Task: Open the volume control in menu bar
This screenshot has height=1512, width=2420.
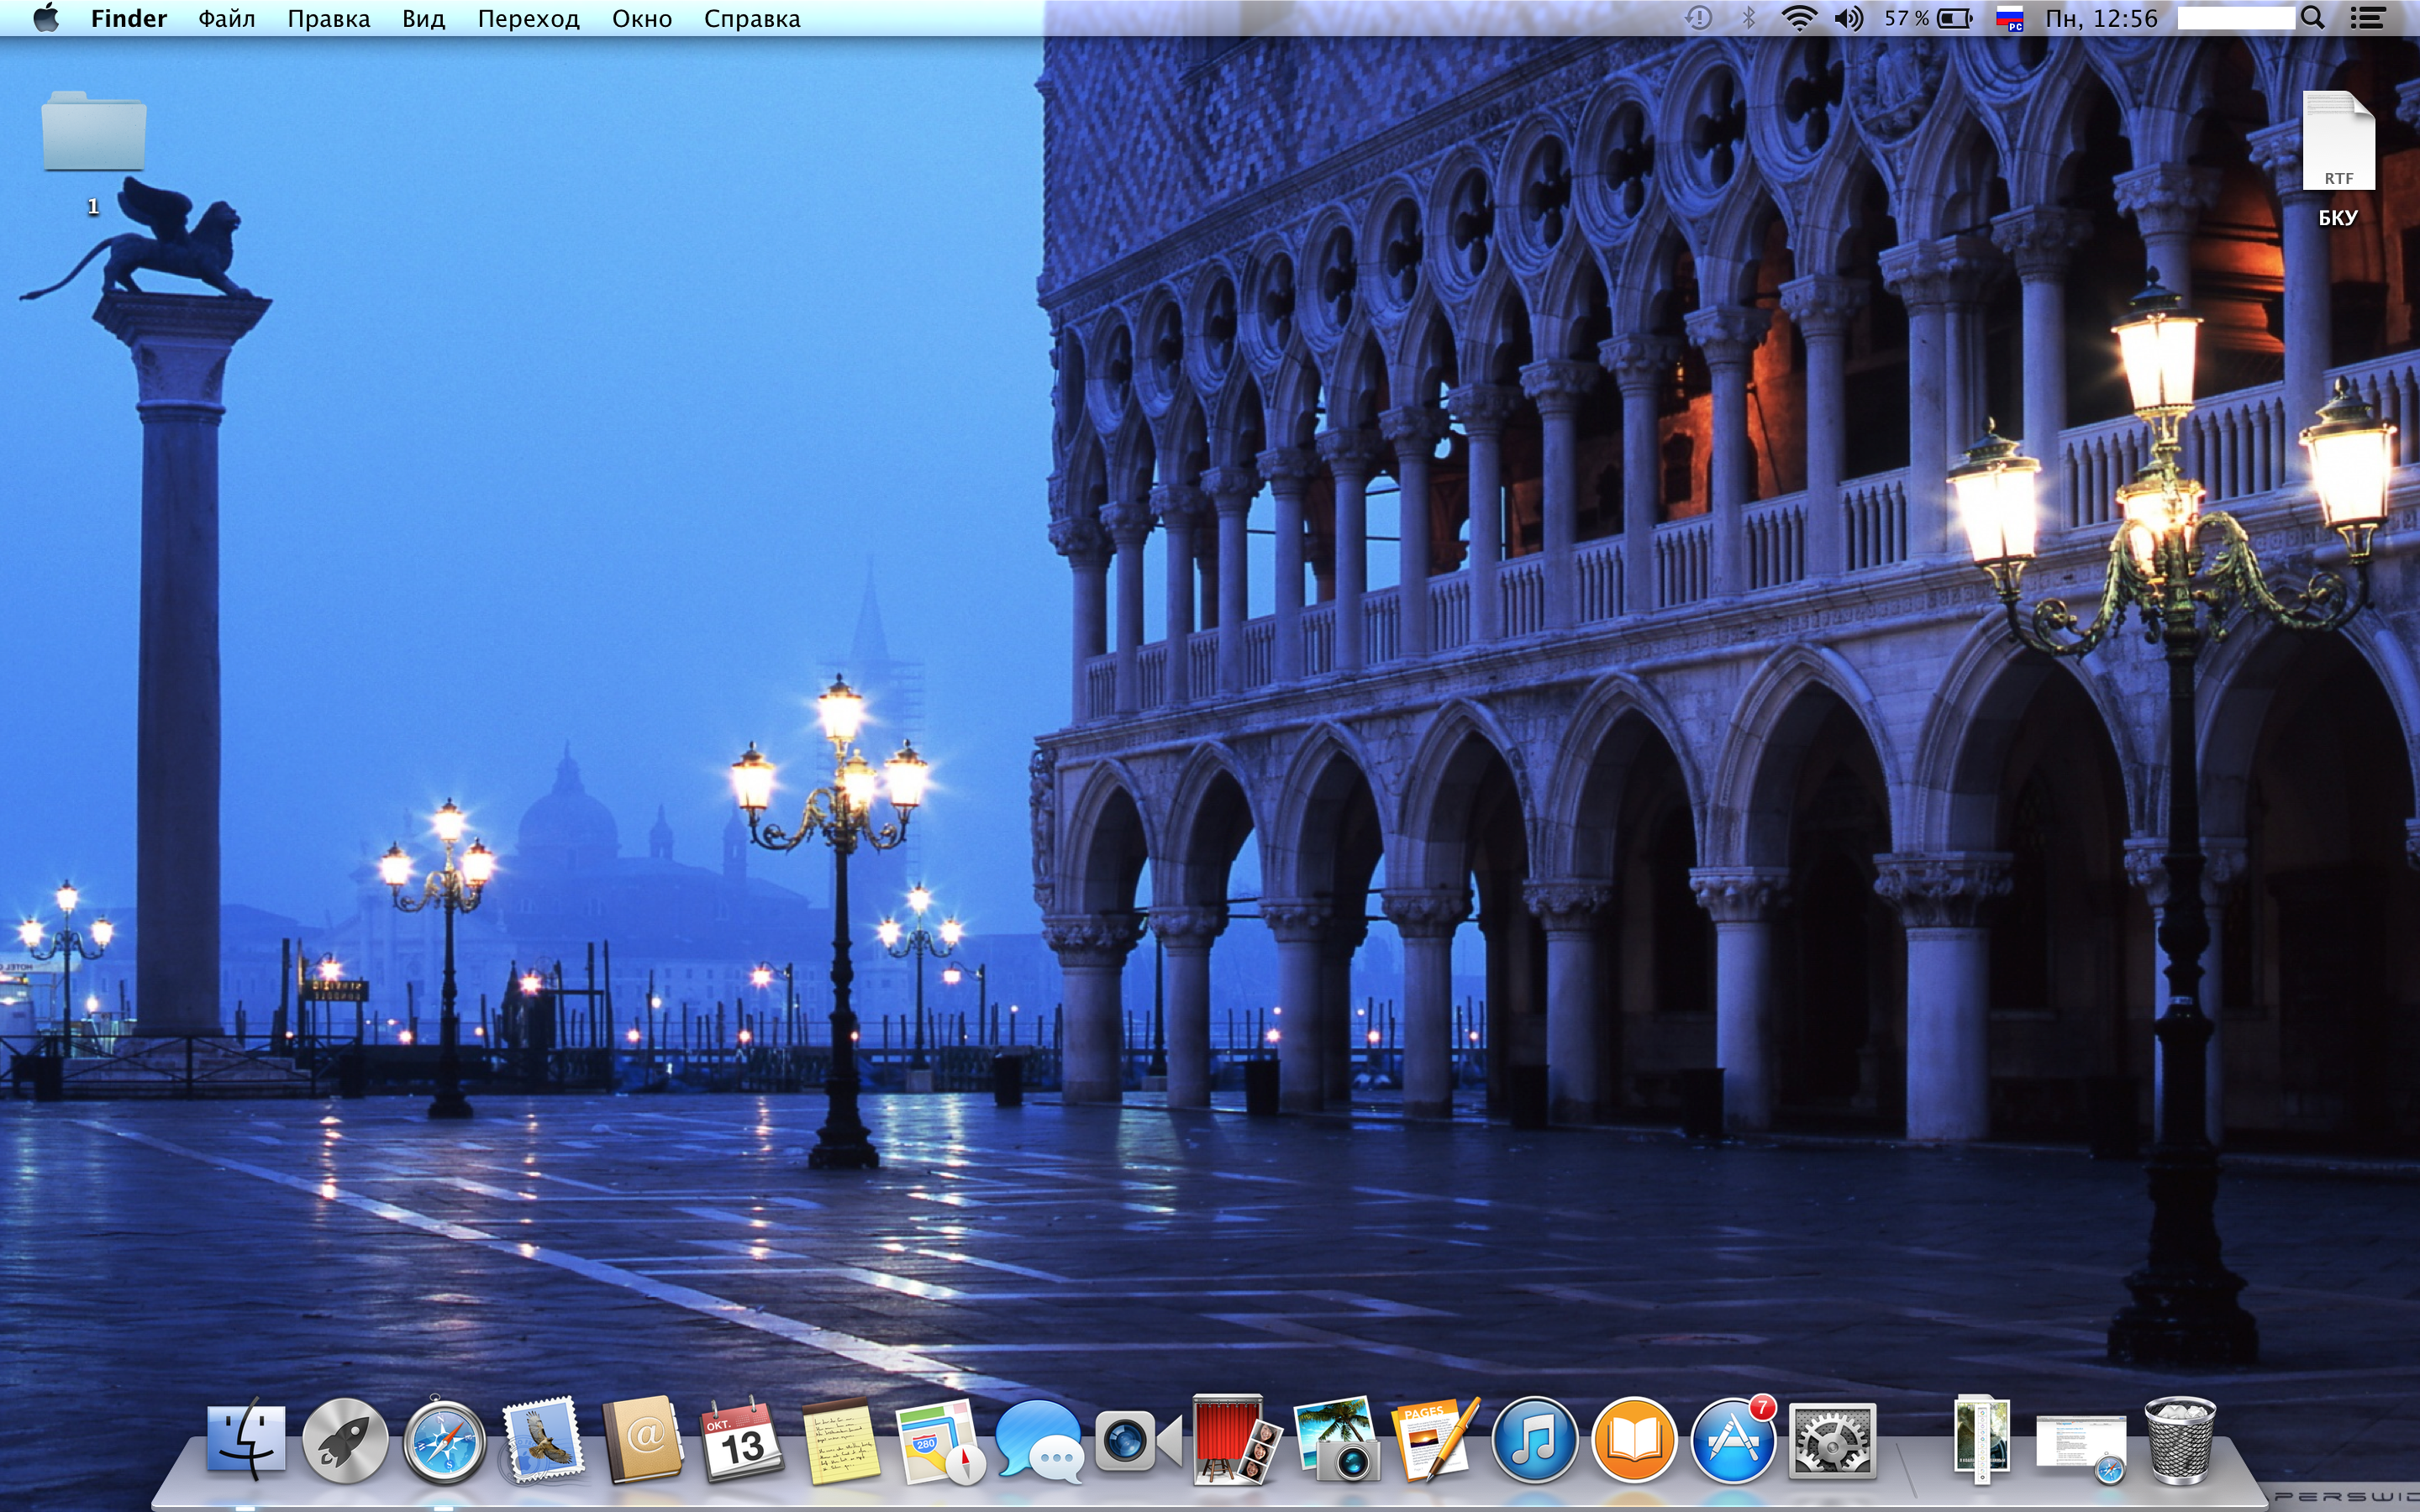Action: coord(1849,18)
